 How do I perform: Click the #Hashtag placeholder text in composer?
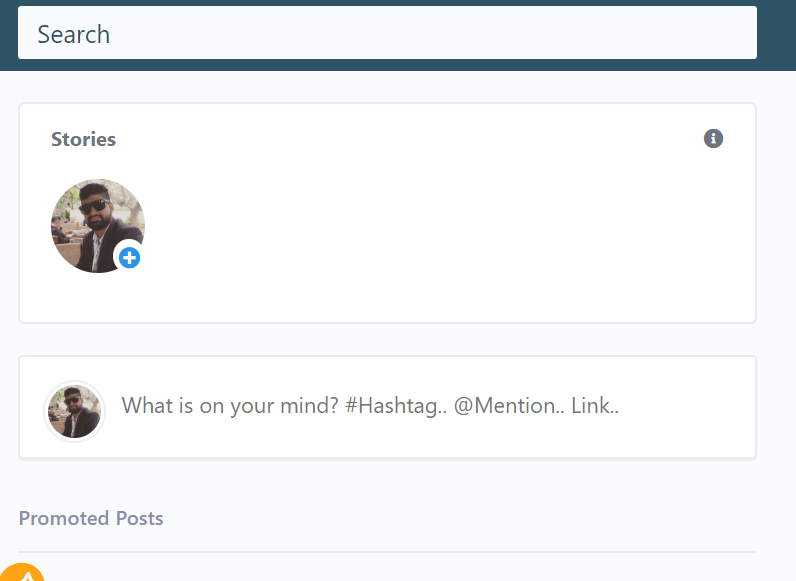click(x=396, y=406)
